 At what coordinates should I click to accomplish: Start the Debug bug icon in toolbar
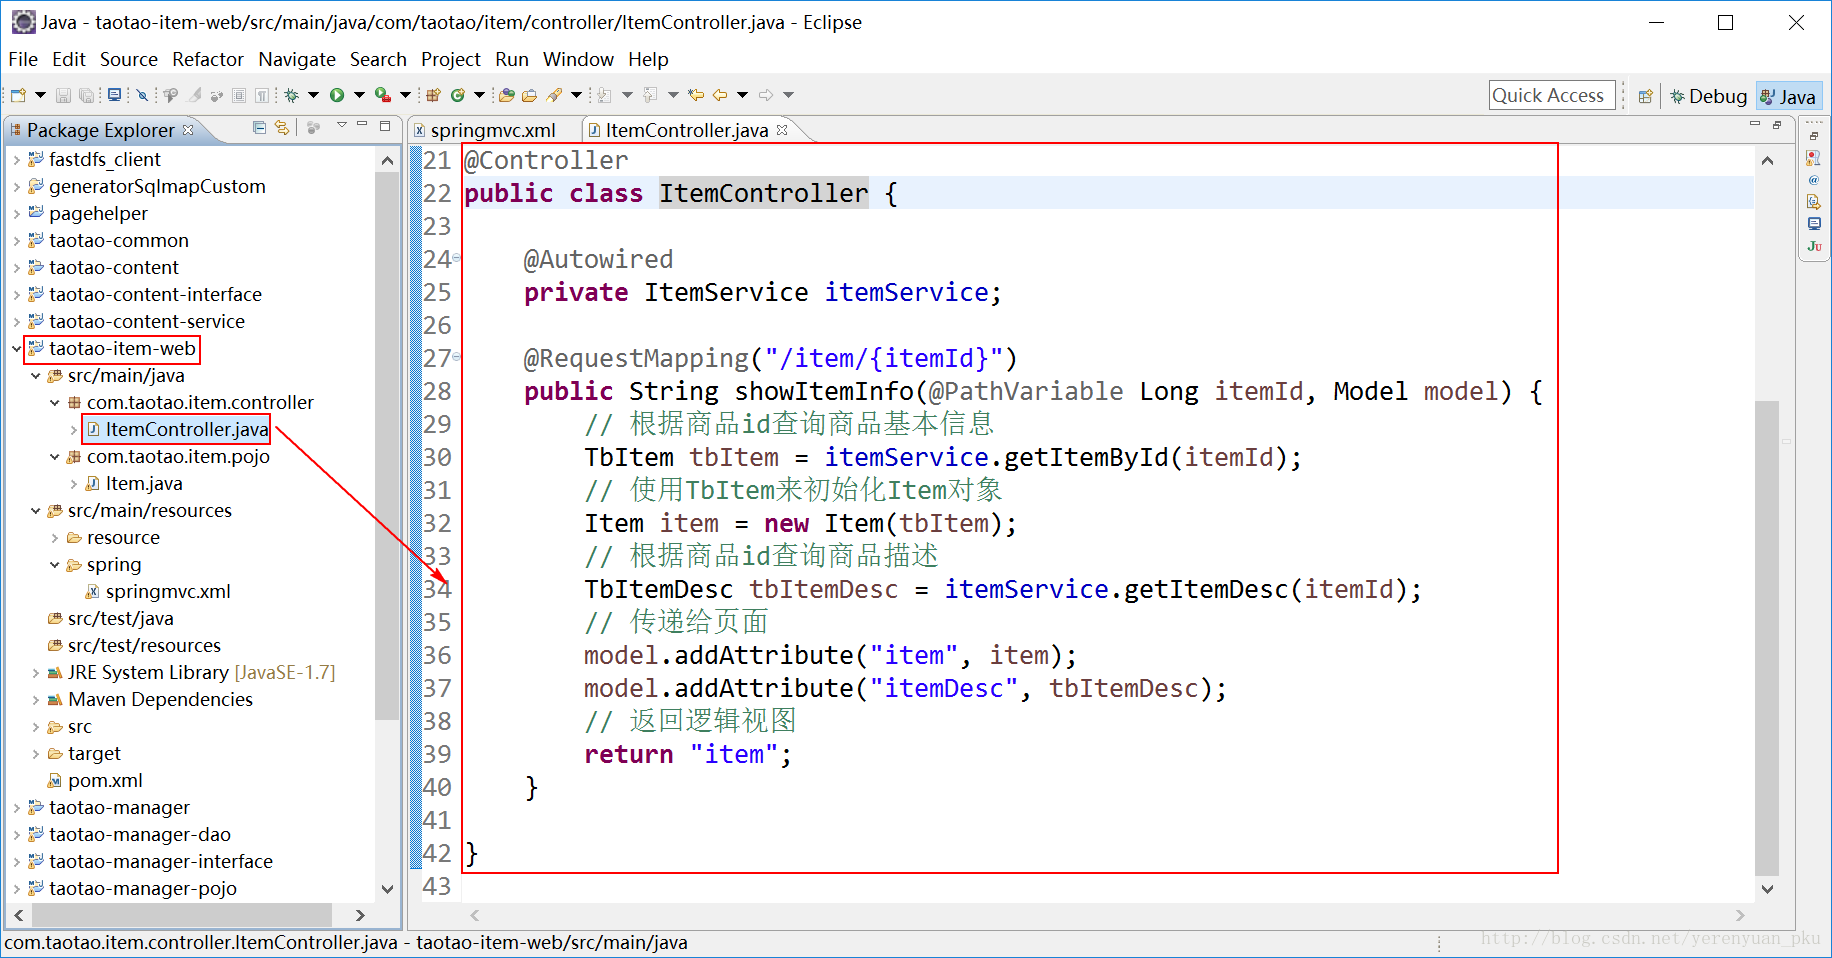291,95
